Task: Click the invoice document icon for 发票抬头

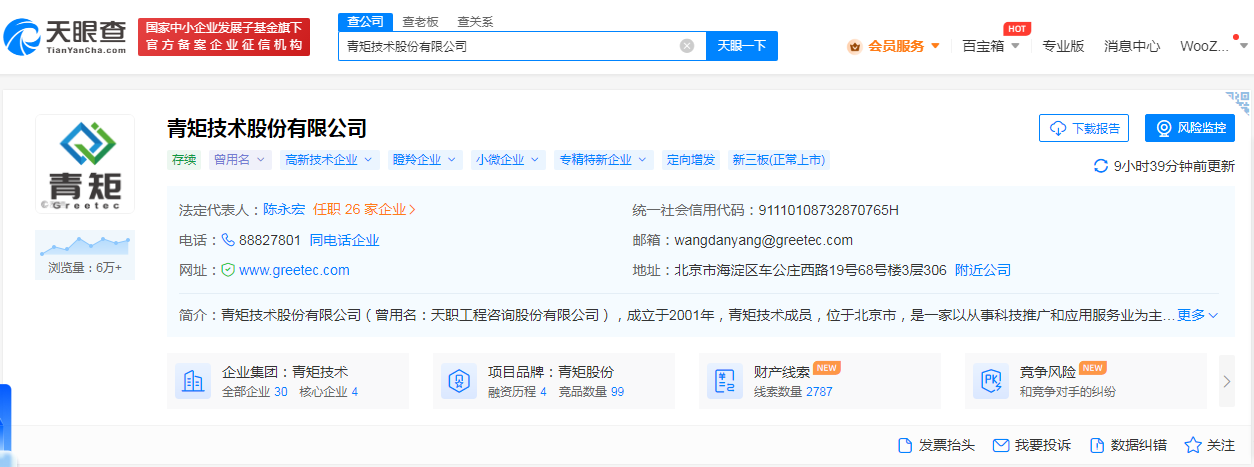Action: coord(905,445)
